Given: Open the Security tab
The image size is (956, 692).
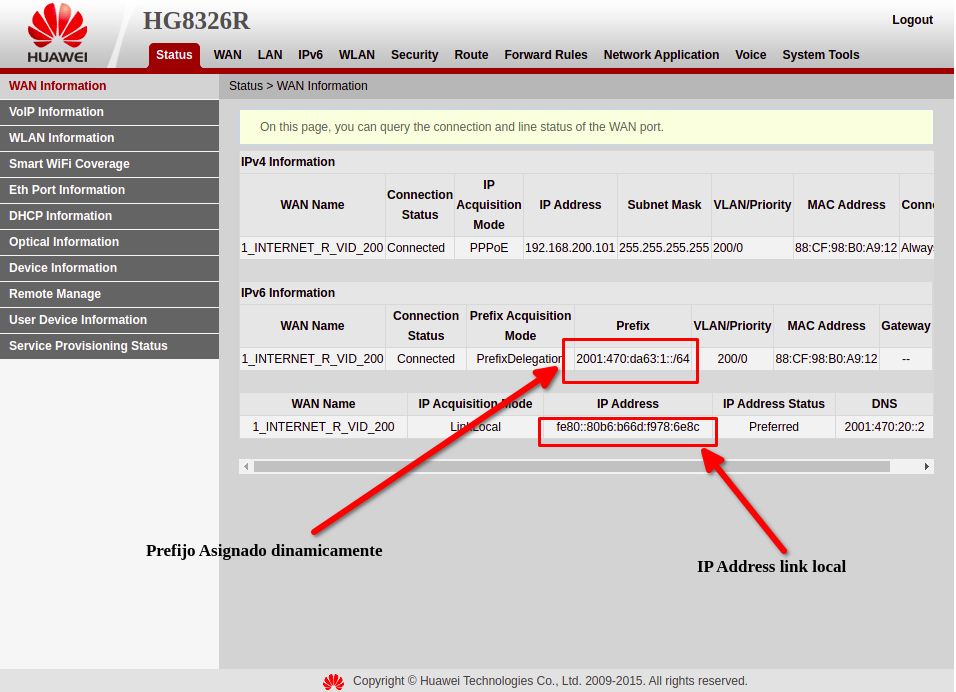Looking at the screenshot, I should [414, 55].
